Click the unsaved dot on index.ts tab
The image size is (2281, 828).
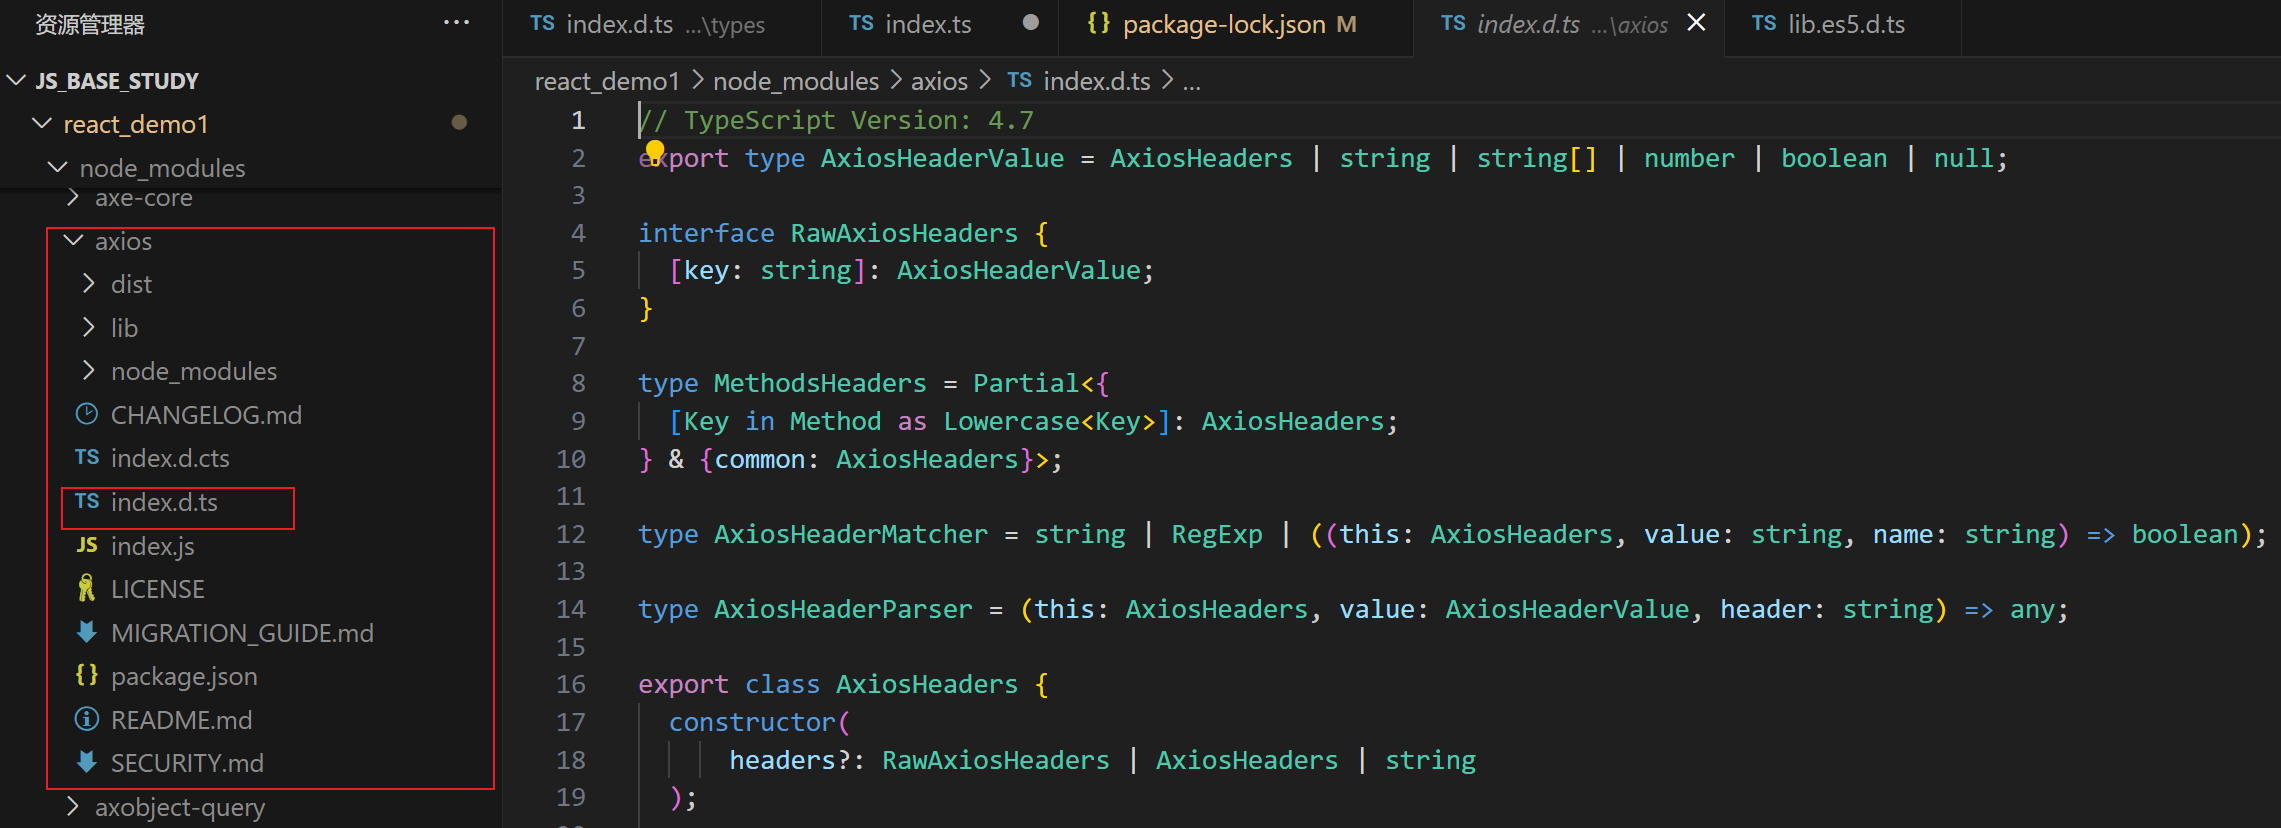[x=1031, y=23]
